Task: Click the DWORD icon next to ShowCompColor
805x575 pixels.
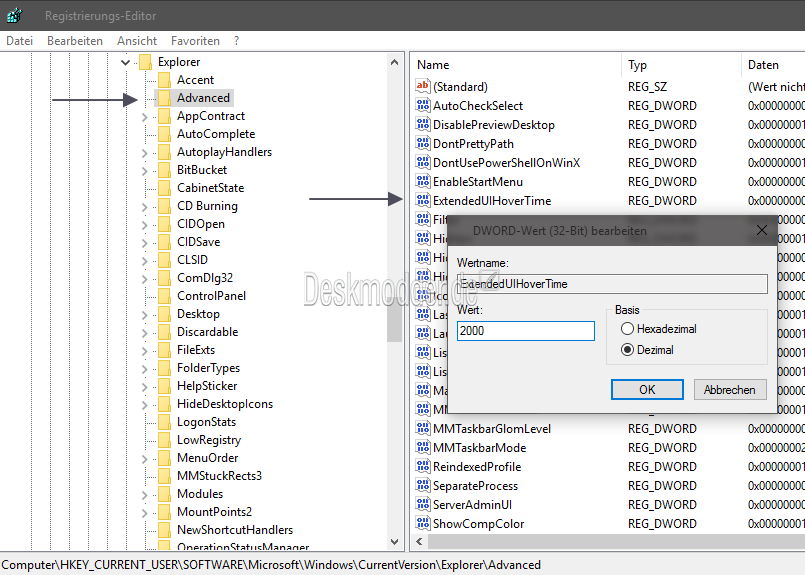Action: click(422, 524)
